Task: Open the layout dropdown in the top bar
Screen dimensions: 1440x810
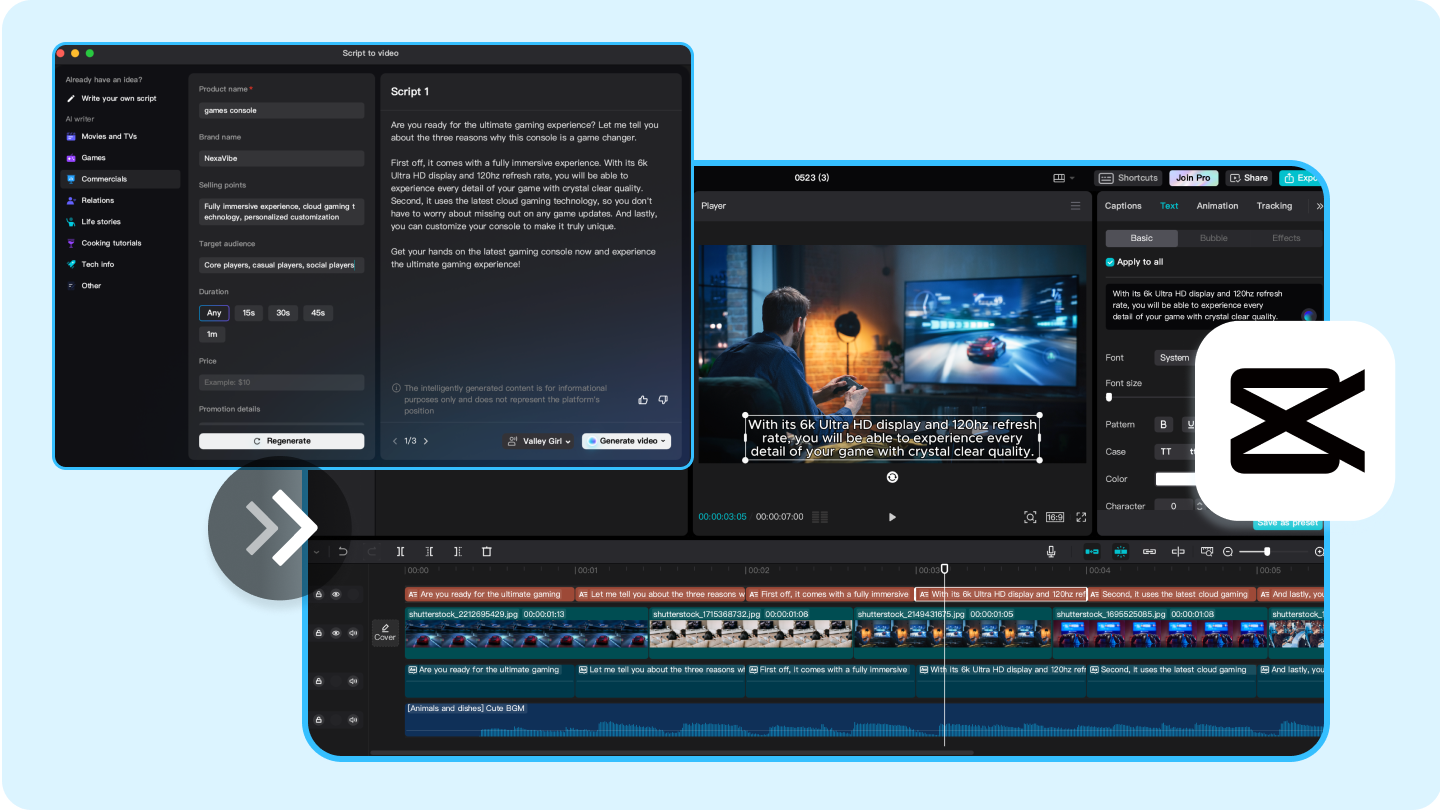Action: click(1063, 178)
